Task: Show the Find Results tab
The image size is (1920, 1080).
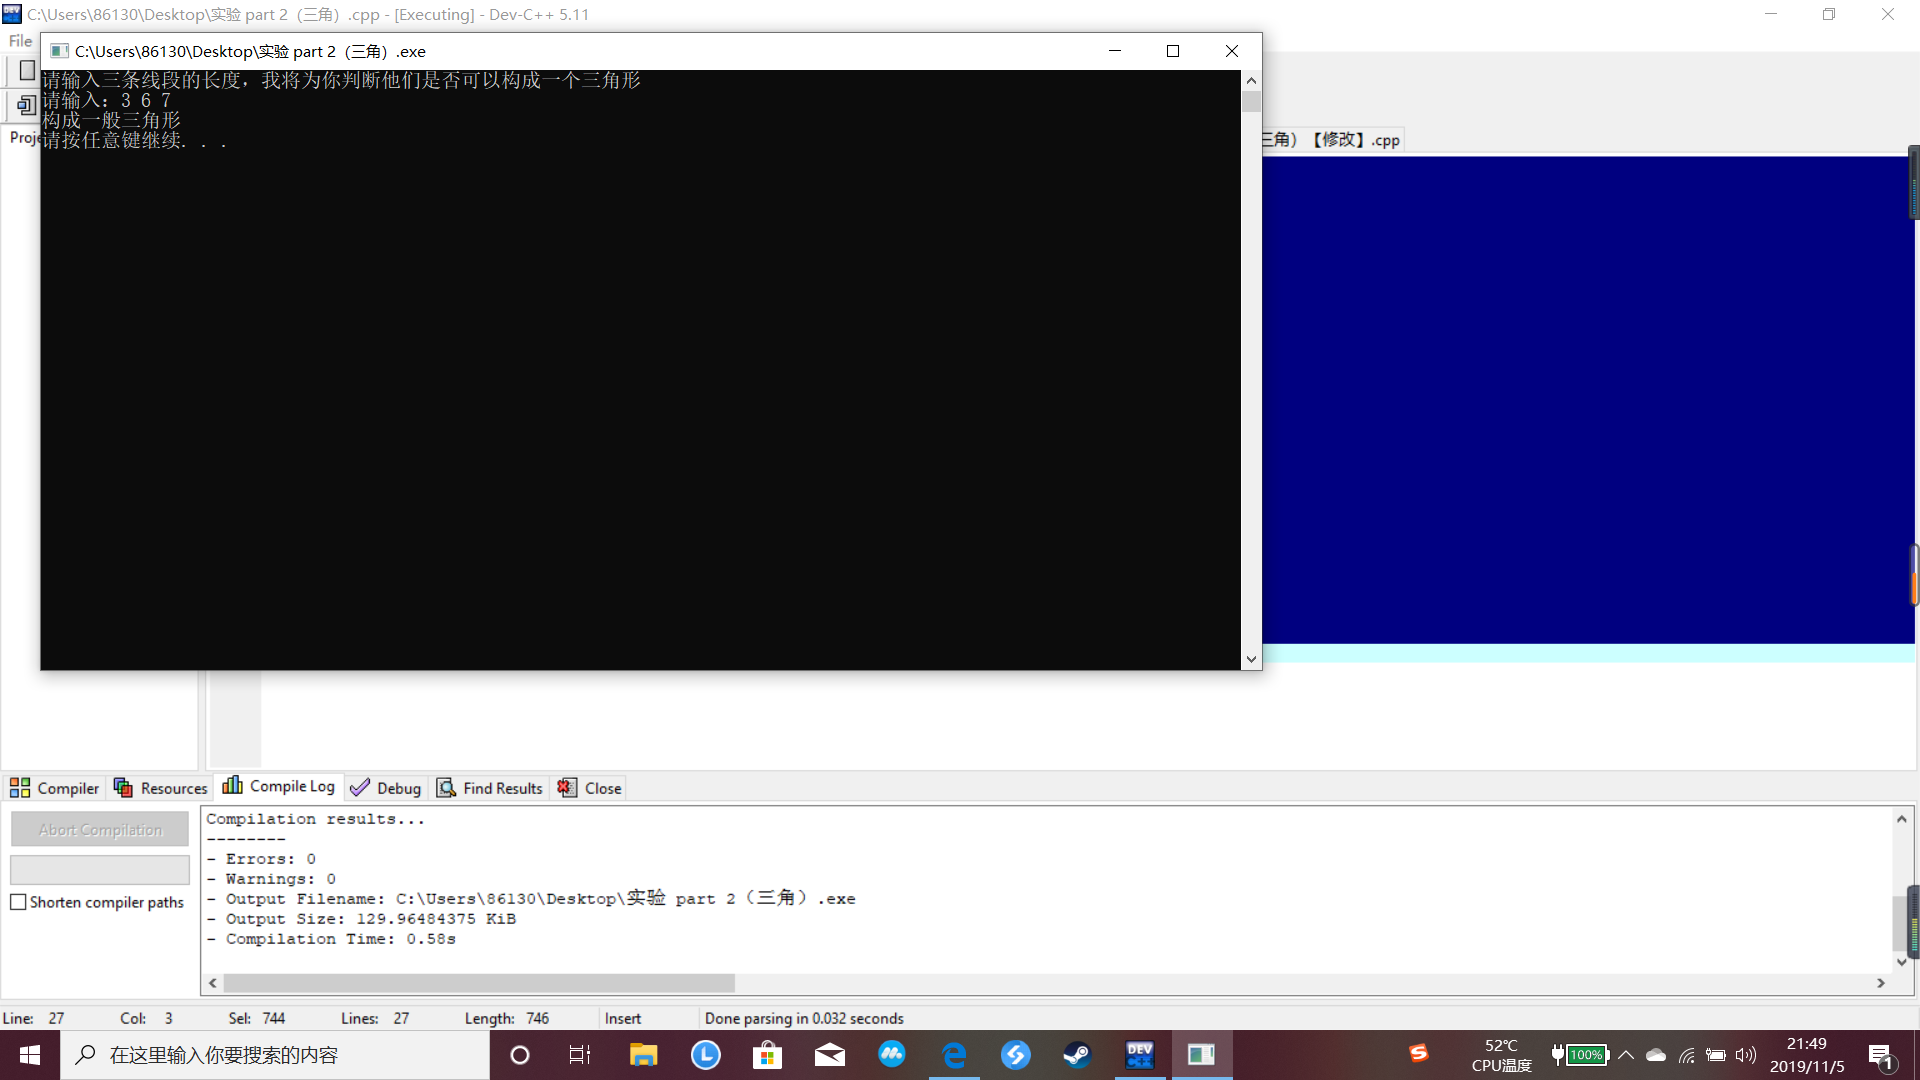Action: pyautogui.click(x=490, y=788)
